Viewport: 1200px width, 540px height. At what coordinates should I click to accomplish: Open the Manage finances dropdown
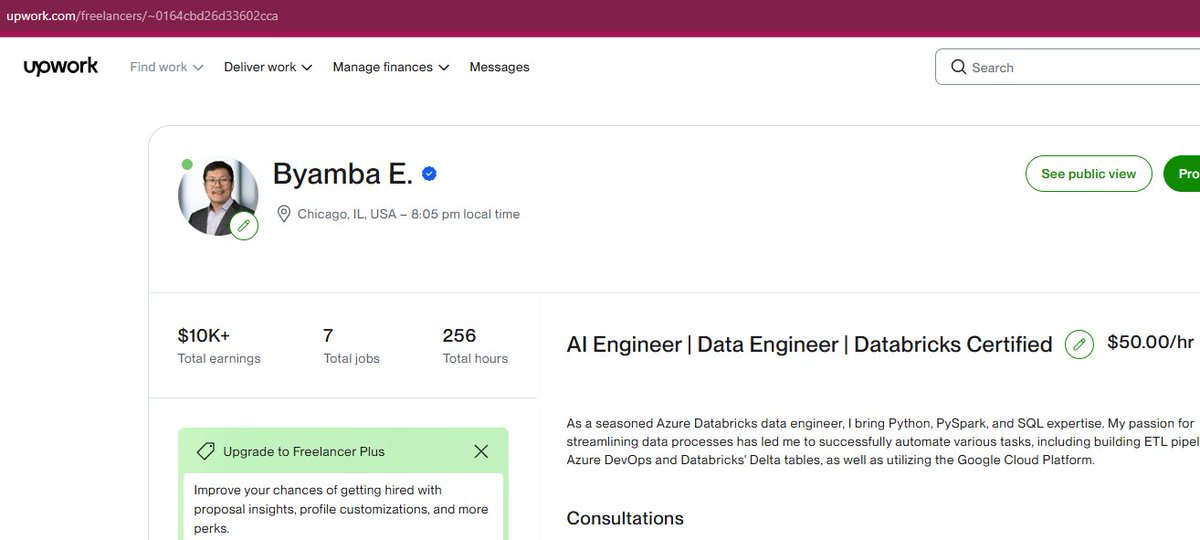(391, 67)
